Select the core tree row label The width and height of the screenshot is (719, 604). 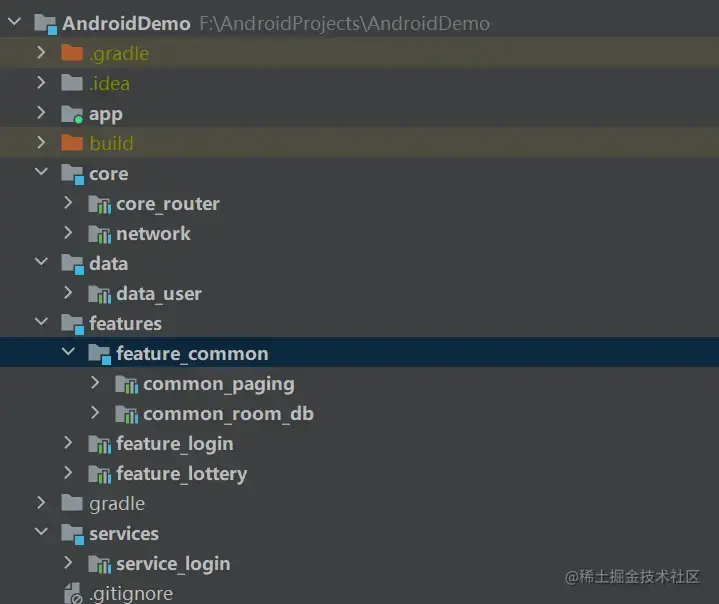tap(109, 174)
